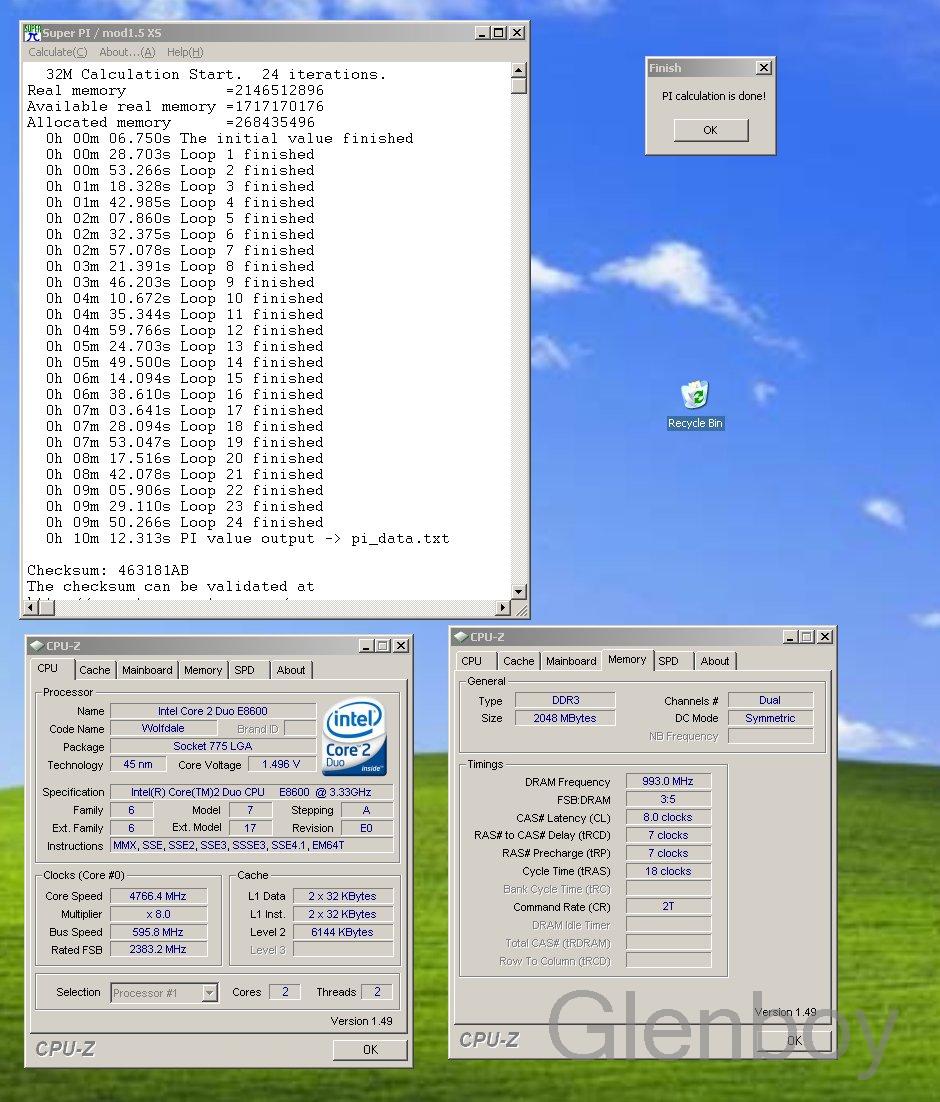Switch to SPD tab in right CPU-Z
The width and height of the screenshot is (940, 1102).
point(668,661)
